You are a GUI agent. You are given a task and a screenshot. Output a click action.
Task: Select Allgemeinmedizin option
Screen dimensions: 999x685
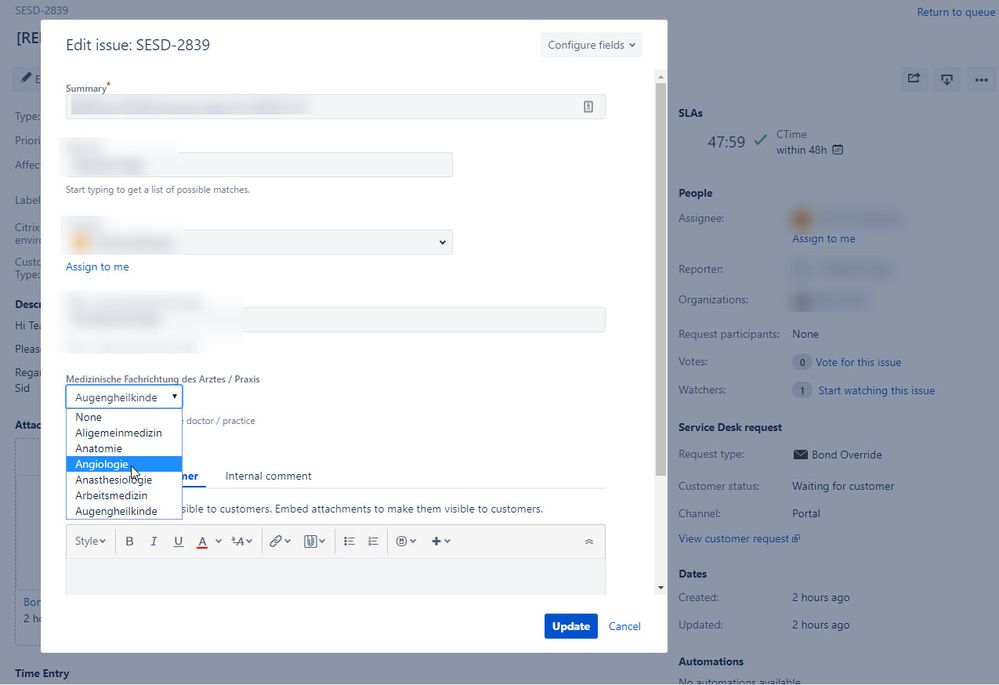pos(124,433)
